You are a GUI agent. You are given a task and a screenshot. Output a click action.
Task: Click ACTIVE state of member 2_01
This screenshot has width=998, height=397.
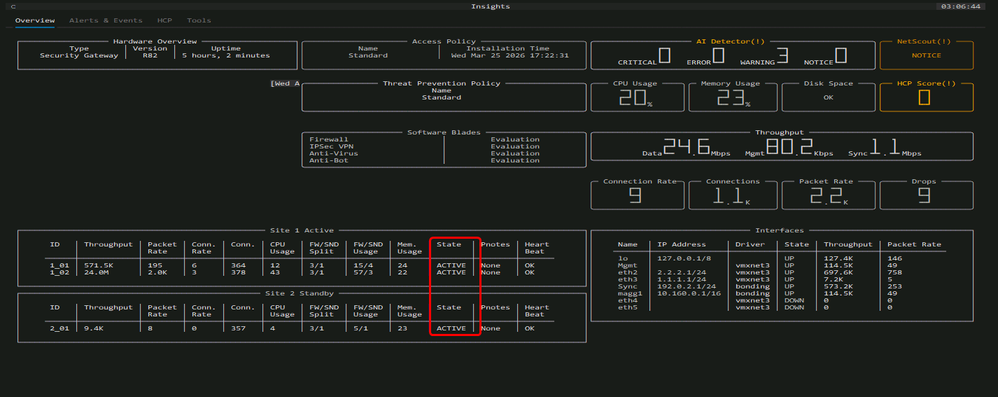tap(451, 328)
